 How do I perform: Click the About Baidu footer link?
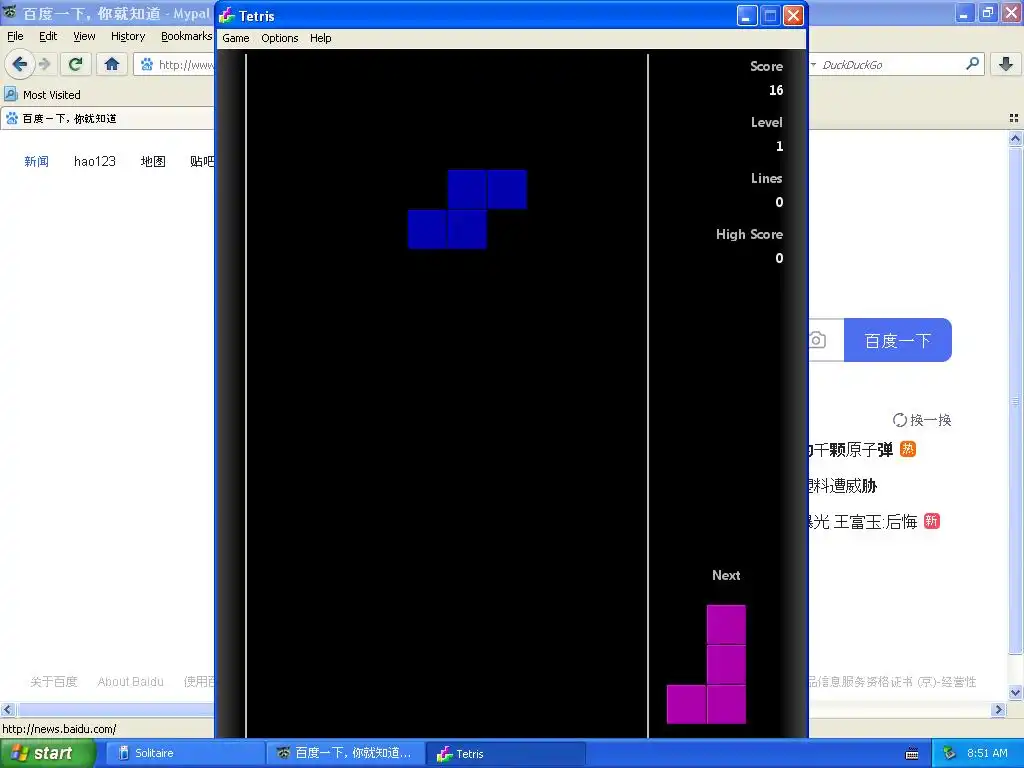point(131,682)
